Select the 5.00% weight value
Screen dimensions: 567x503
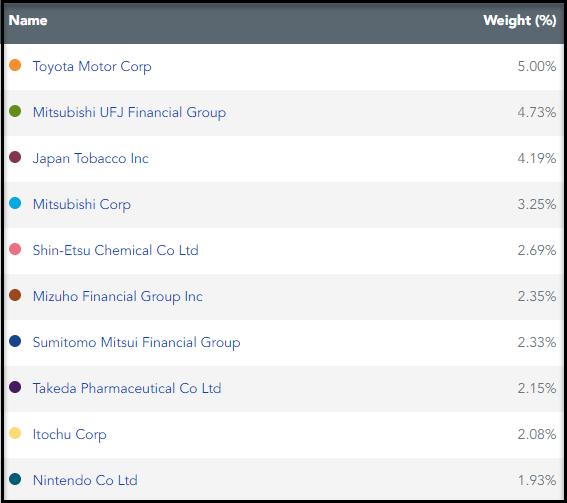(x=537, y=67)
